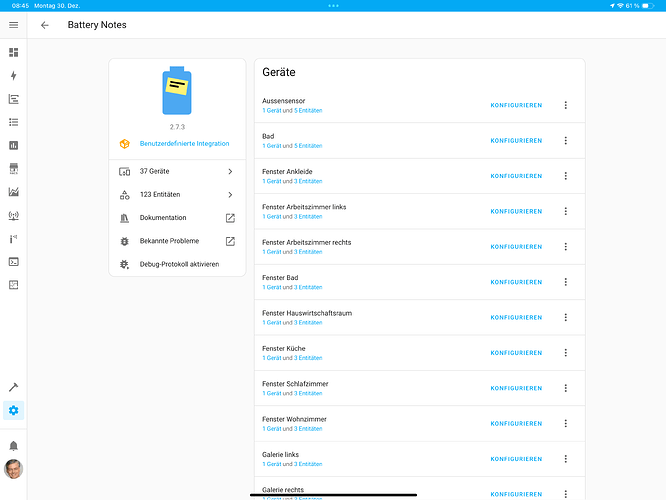Viewport: 666px width, 500px height.
Task: Open Benutzerdefinierte Integration link
Action: (x=184, y=144)
